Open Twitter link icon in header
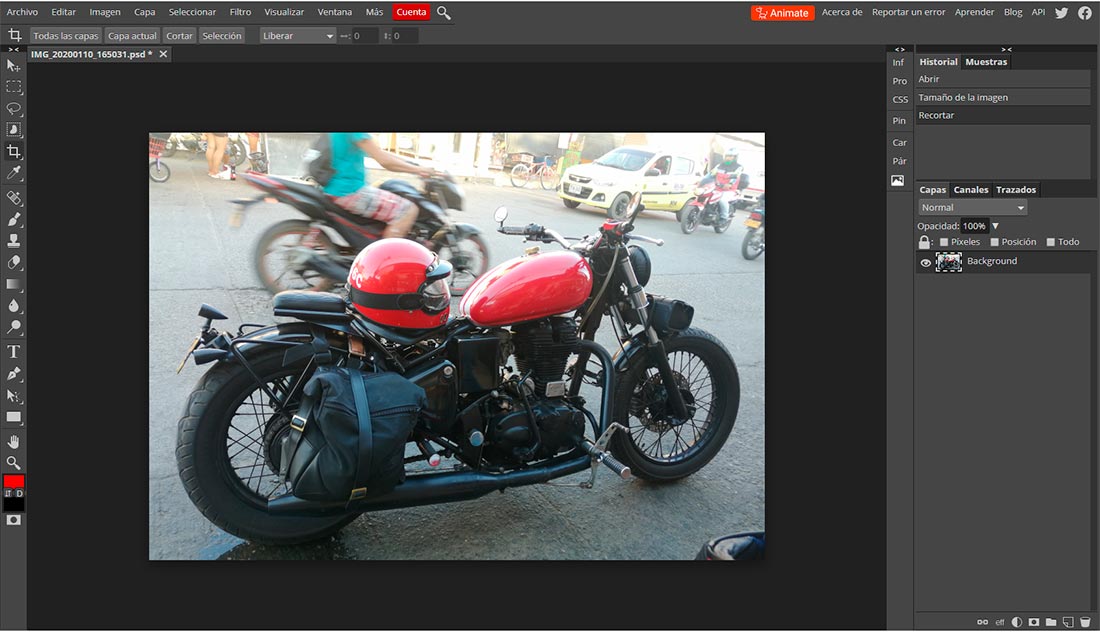The image size is (1100, 634). [1062, 13]
